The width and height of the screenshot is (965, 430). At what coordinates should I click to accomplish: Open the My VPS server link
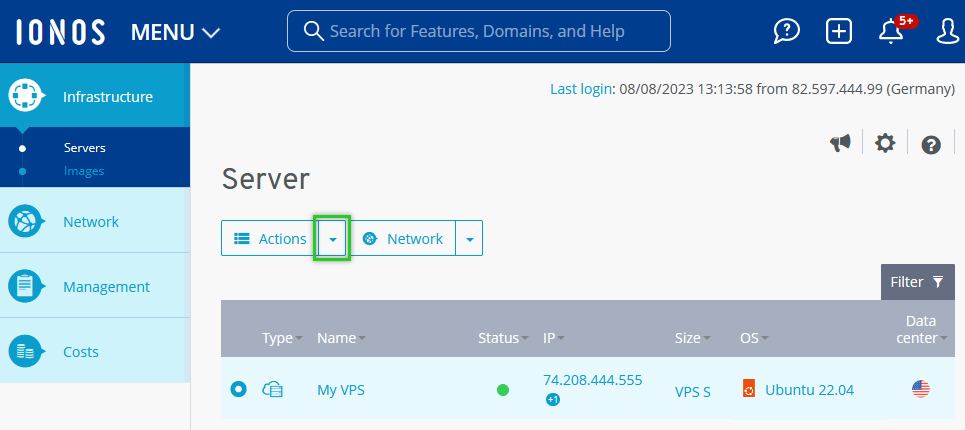(x=341, y=390)
